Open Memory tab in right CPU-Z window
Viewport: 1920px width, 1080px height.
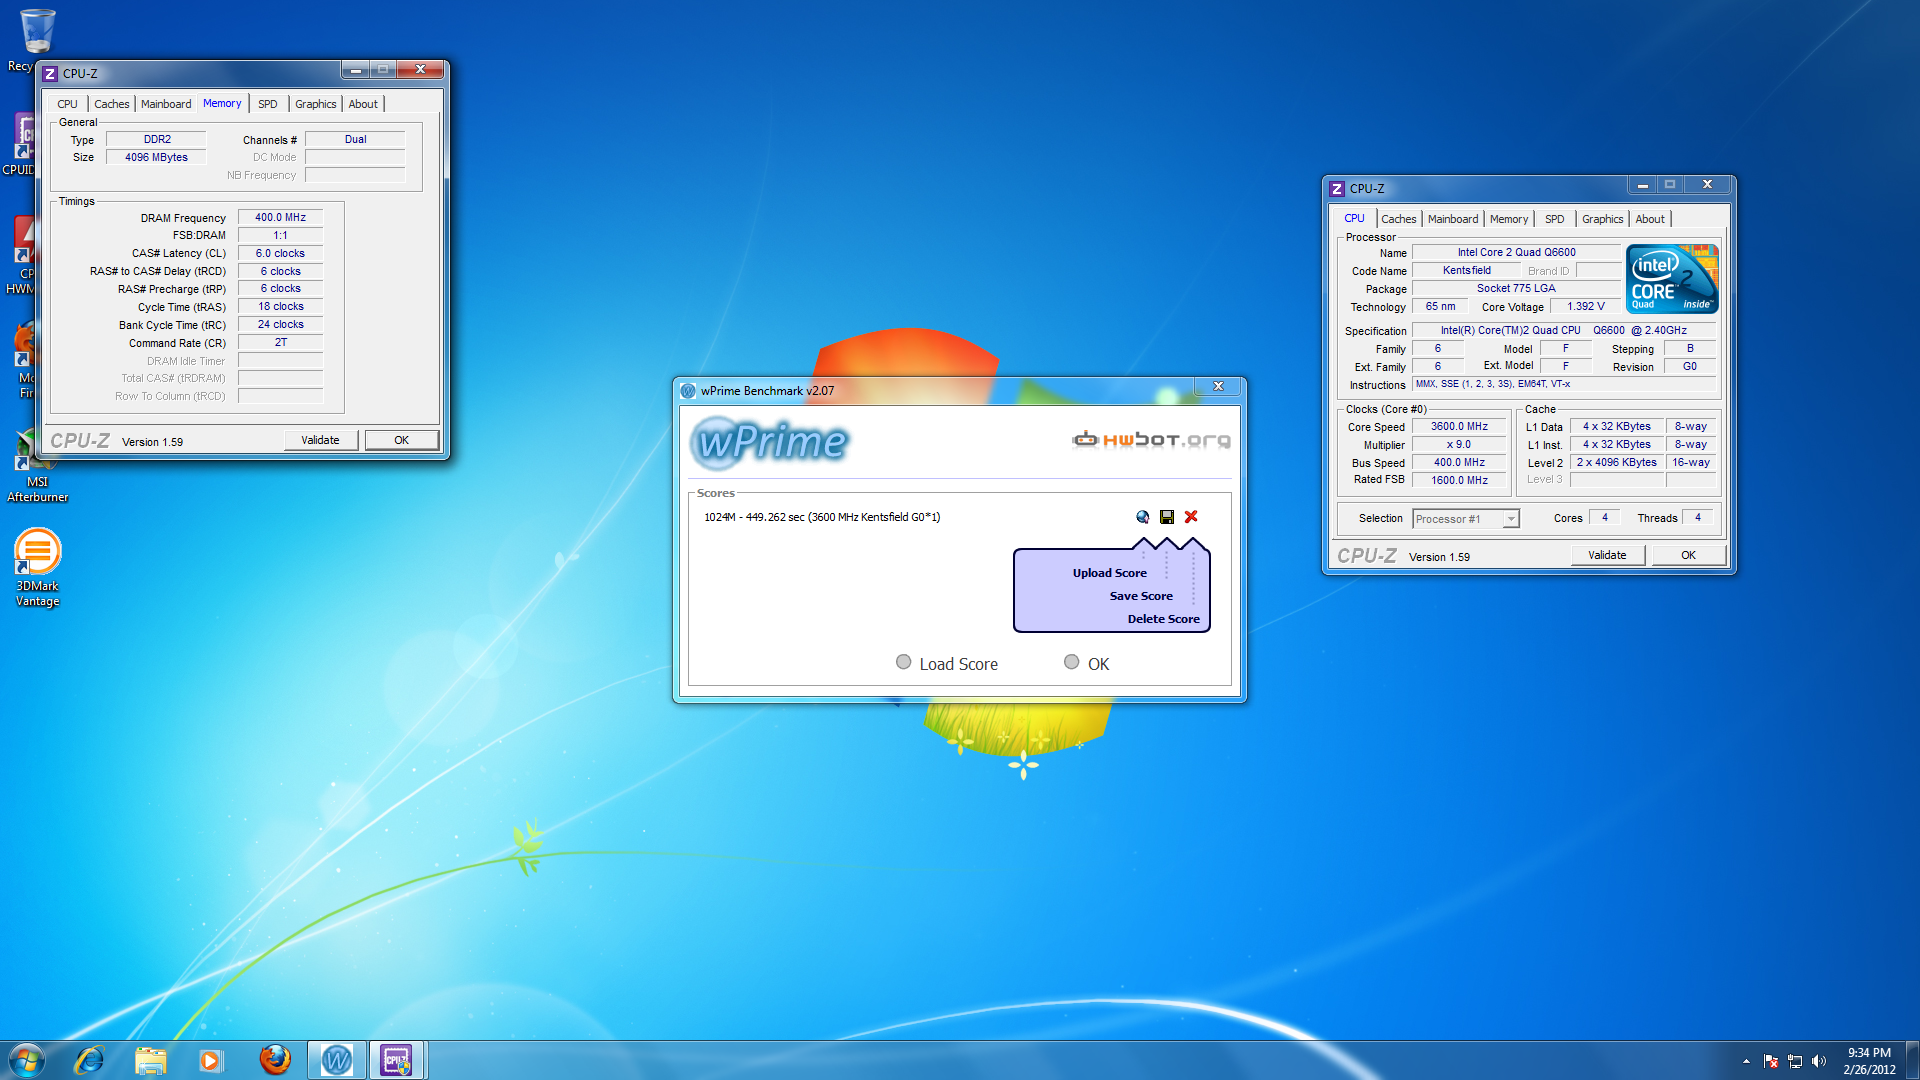tap(1509, 219)
